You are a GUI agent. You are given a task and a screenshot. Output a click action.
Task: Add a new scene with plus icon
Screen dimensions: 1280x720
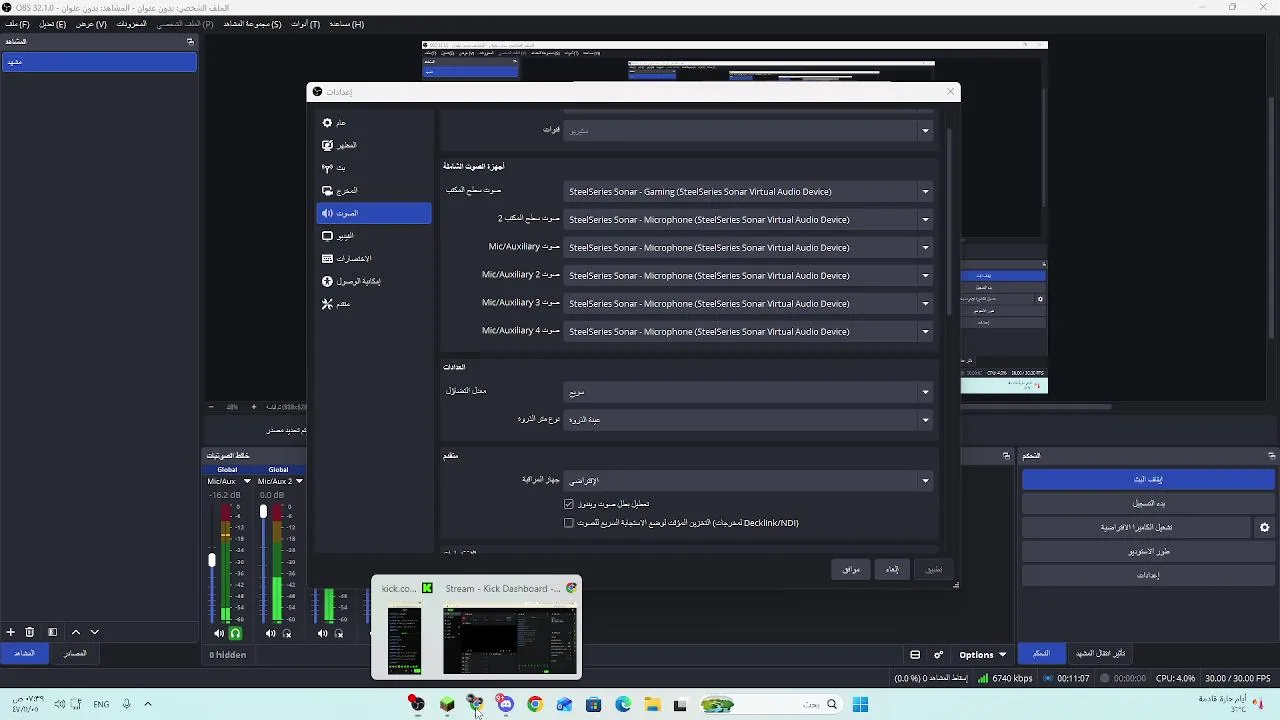pos(10,632)
